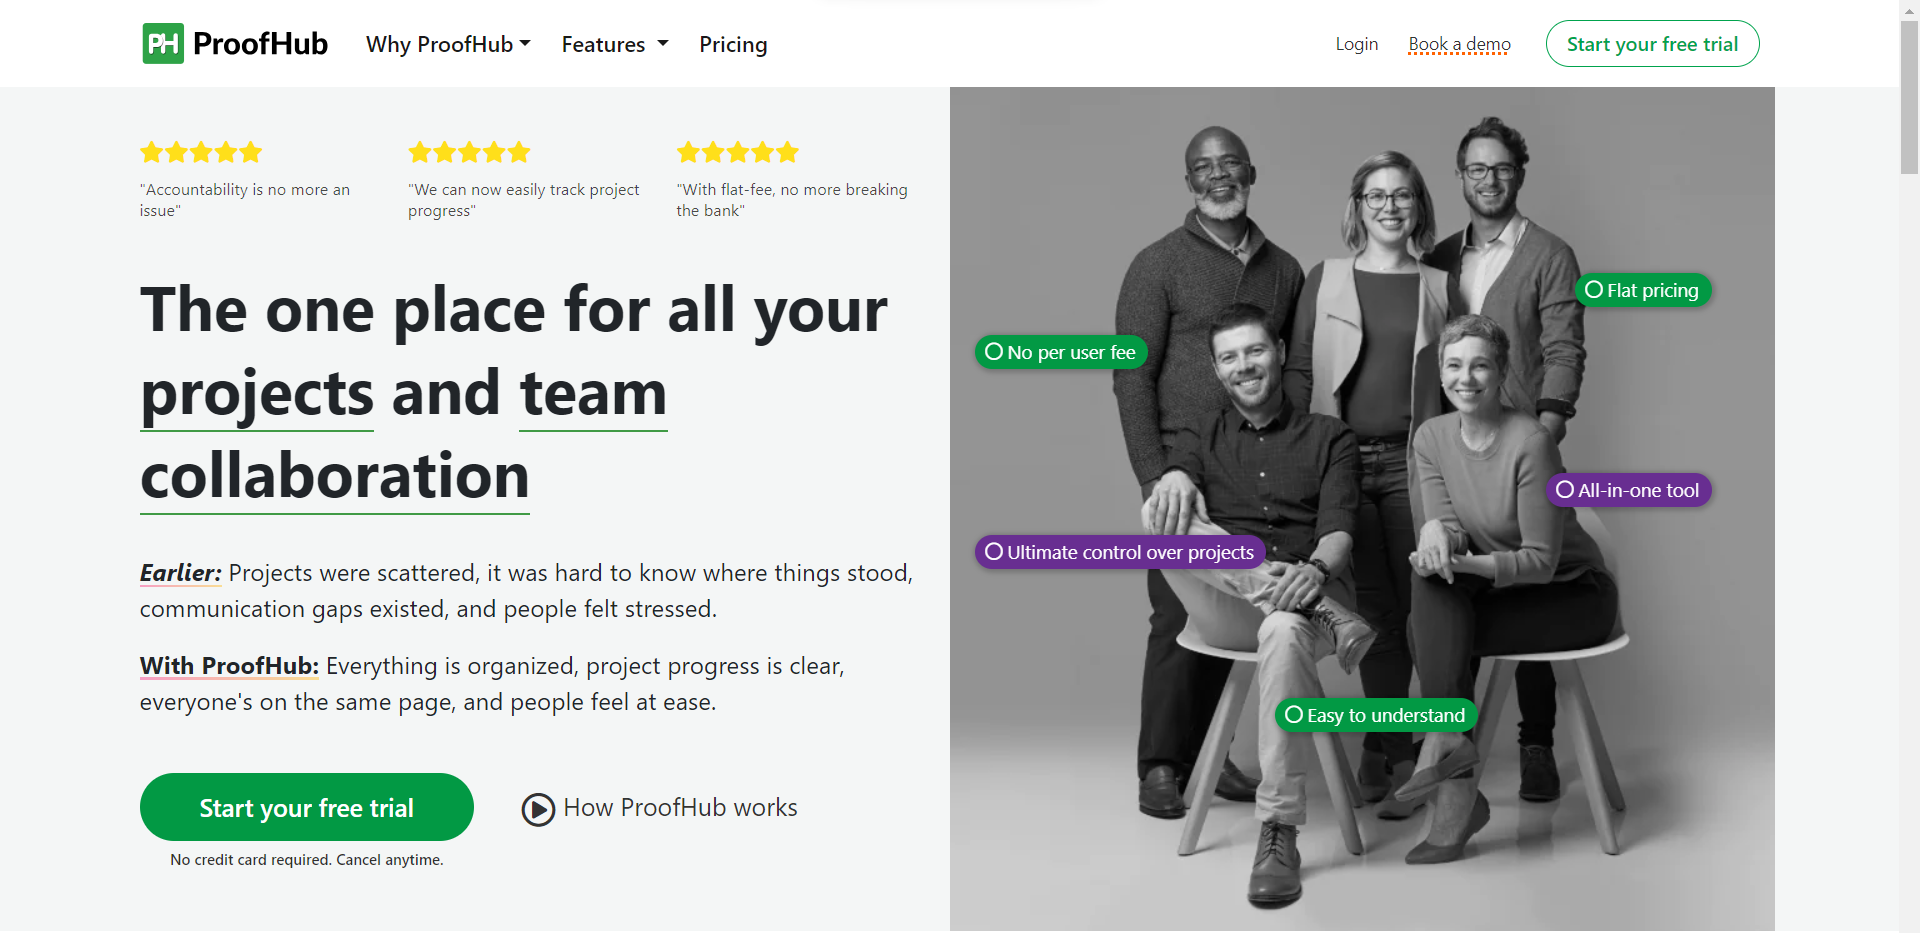The height and width of the screenshot is (933, 1920).
Task: Click the Easy to understand badge
Action: tap(1375, 715)
